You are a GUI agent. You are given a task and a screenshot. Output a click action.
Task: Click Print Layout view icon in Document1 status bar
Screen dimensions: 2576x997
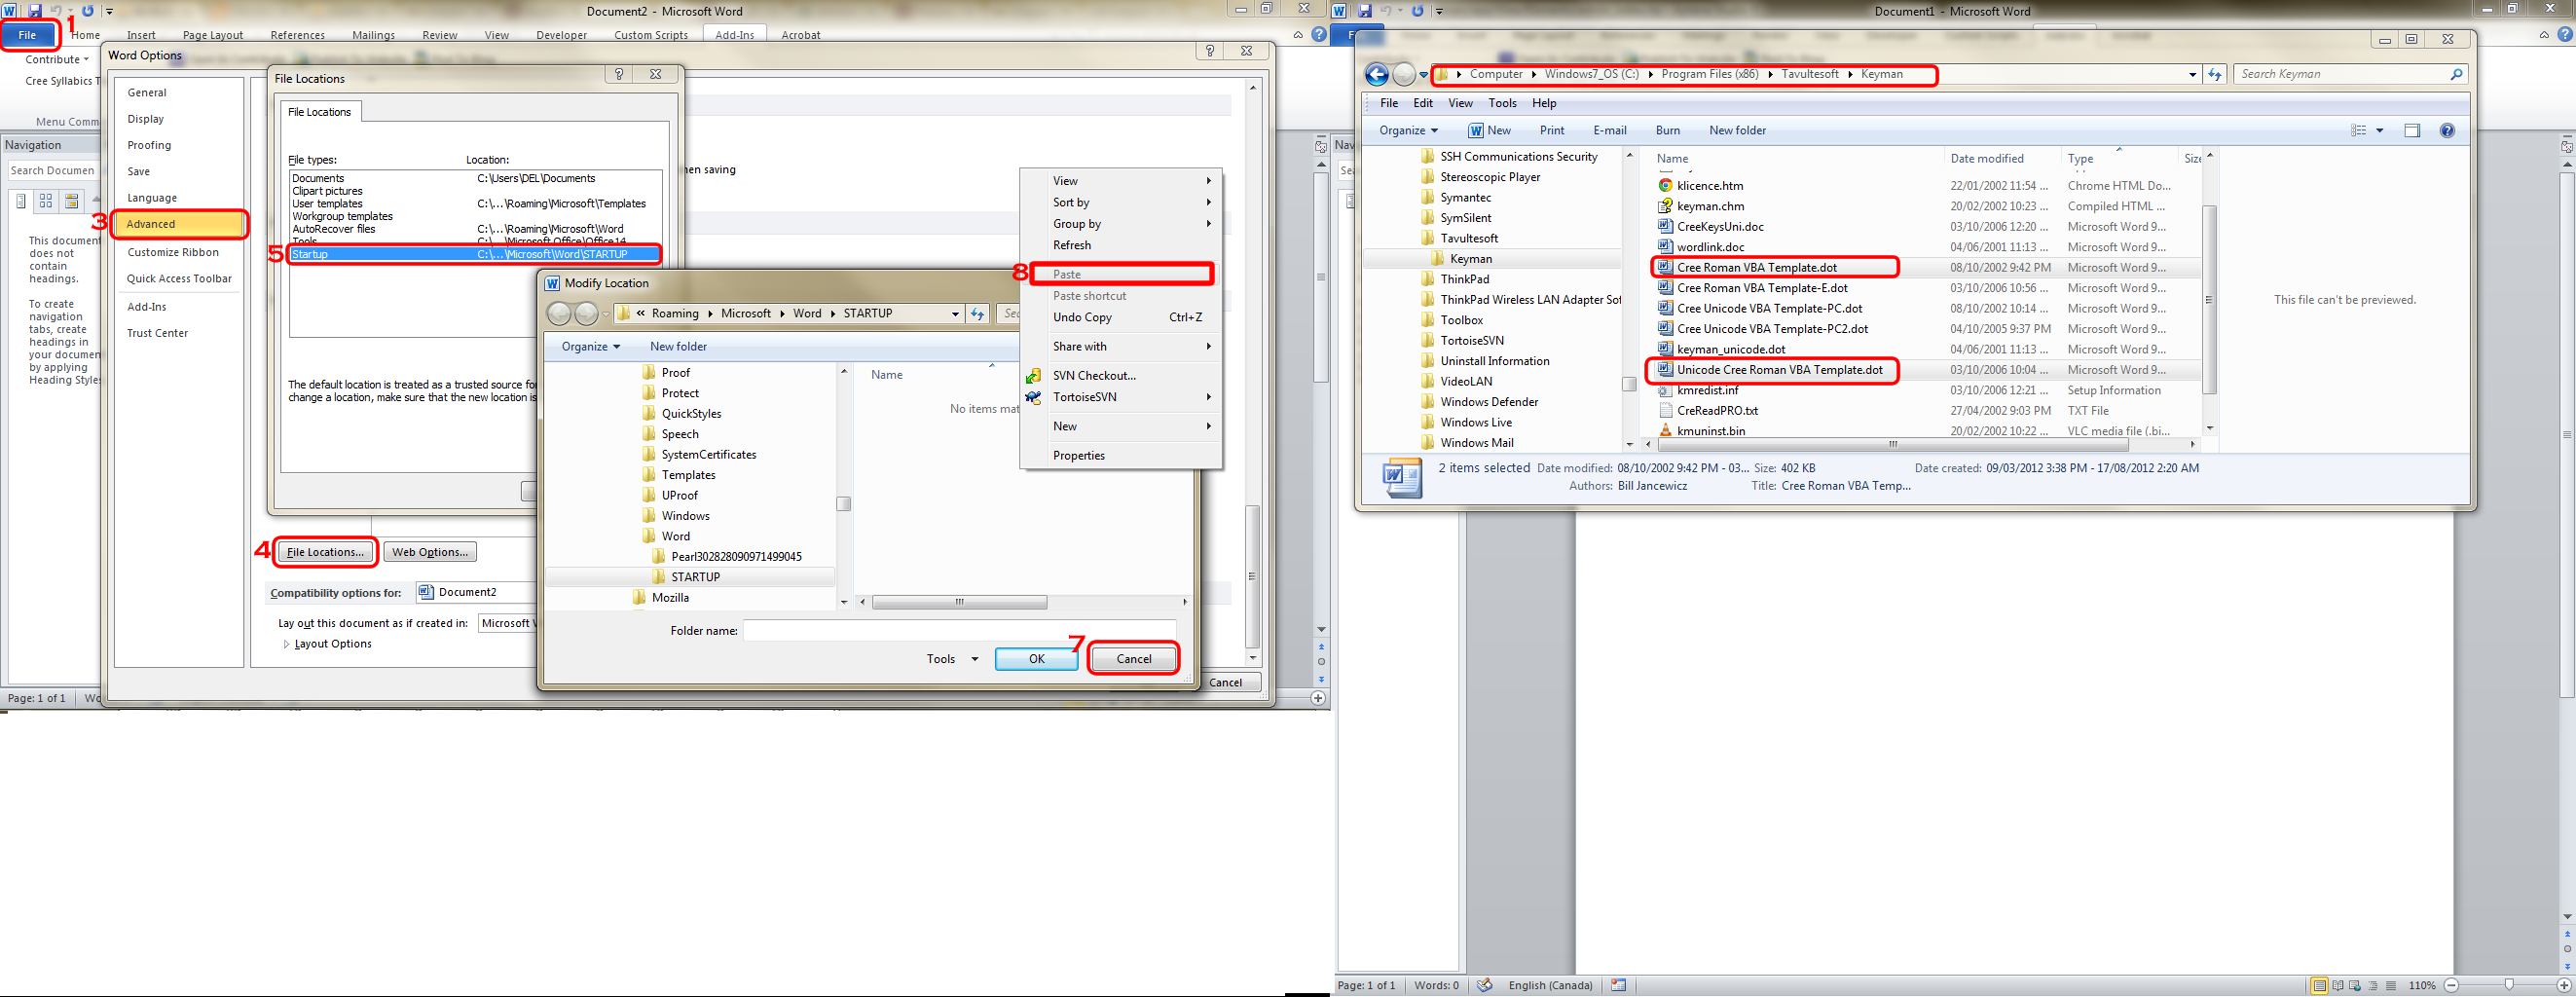pyautogui.click(x=2318, y=986)
